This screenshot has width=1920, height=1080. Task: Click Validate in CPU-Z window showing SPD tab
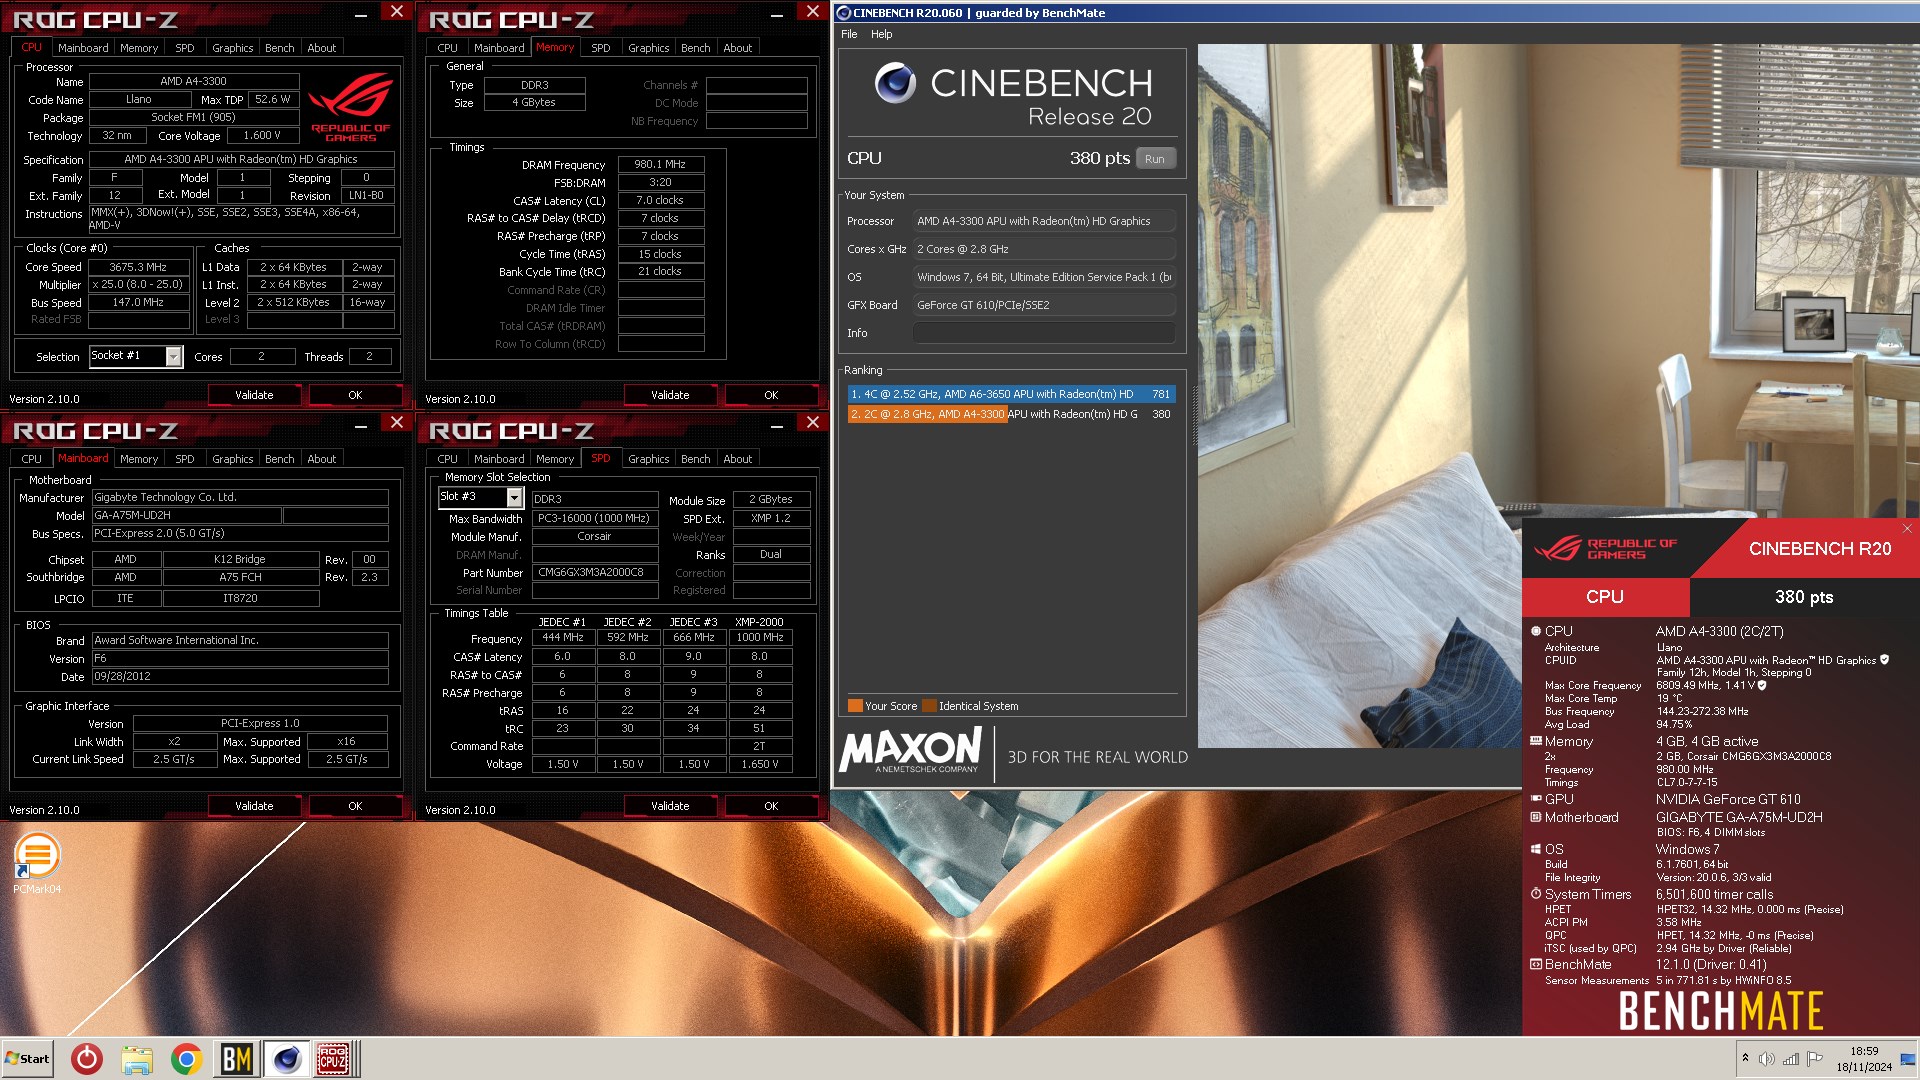pyautogui.click(x=670, y=806)
